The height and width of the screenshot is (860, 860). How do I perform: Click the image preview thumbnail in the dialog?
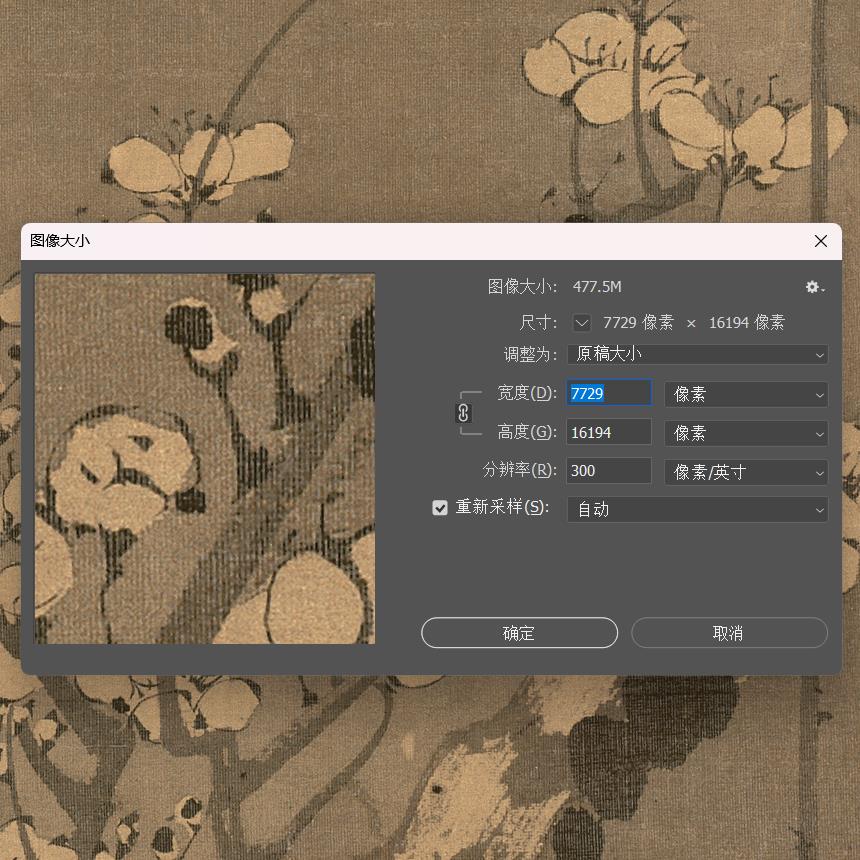coord(205,459)
